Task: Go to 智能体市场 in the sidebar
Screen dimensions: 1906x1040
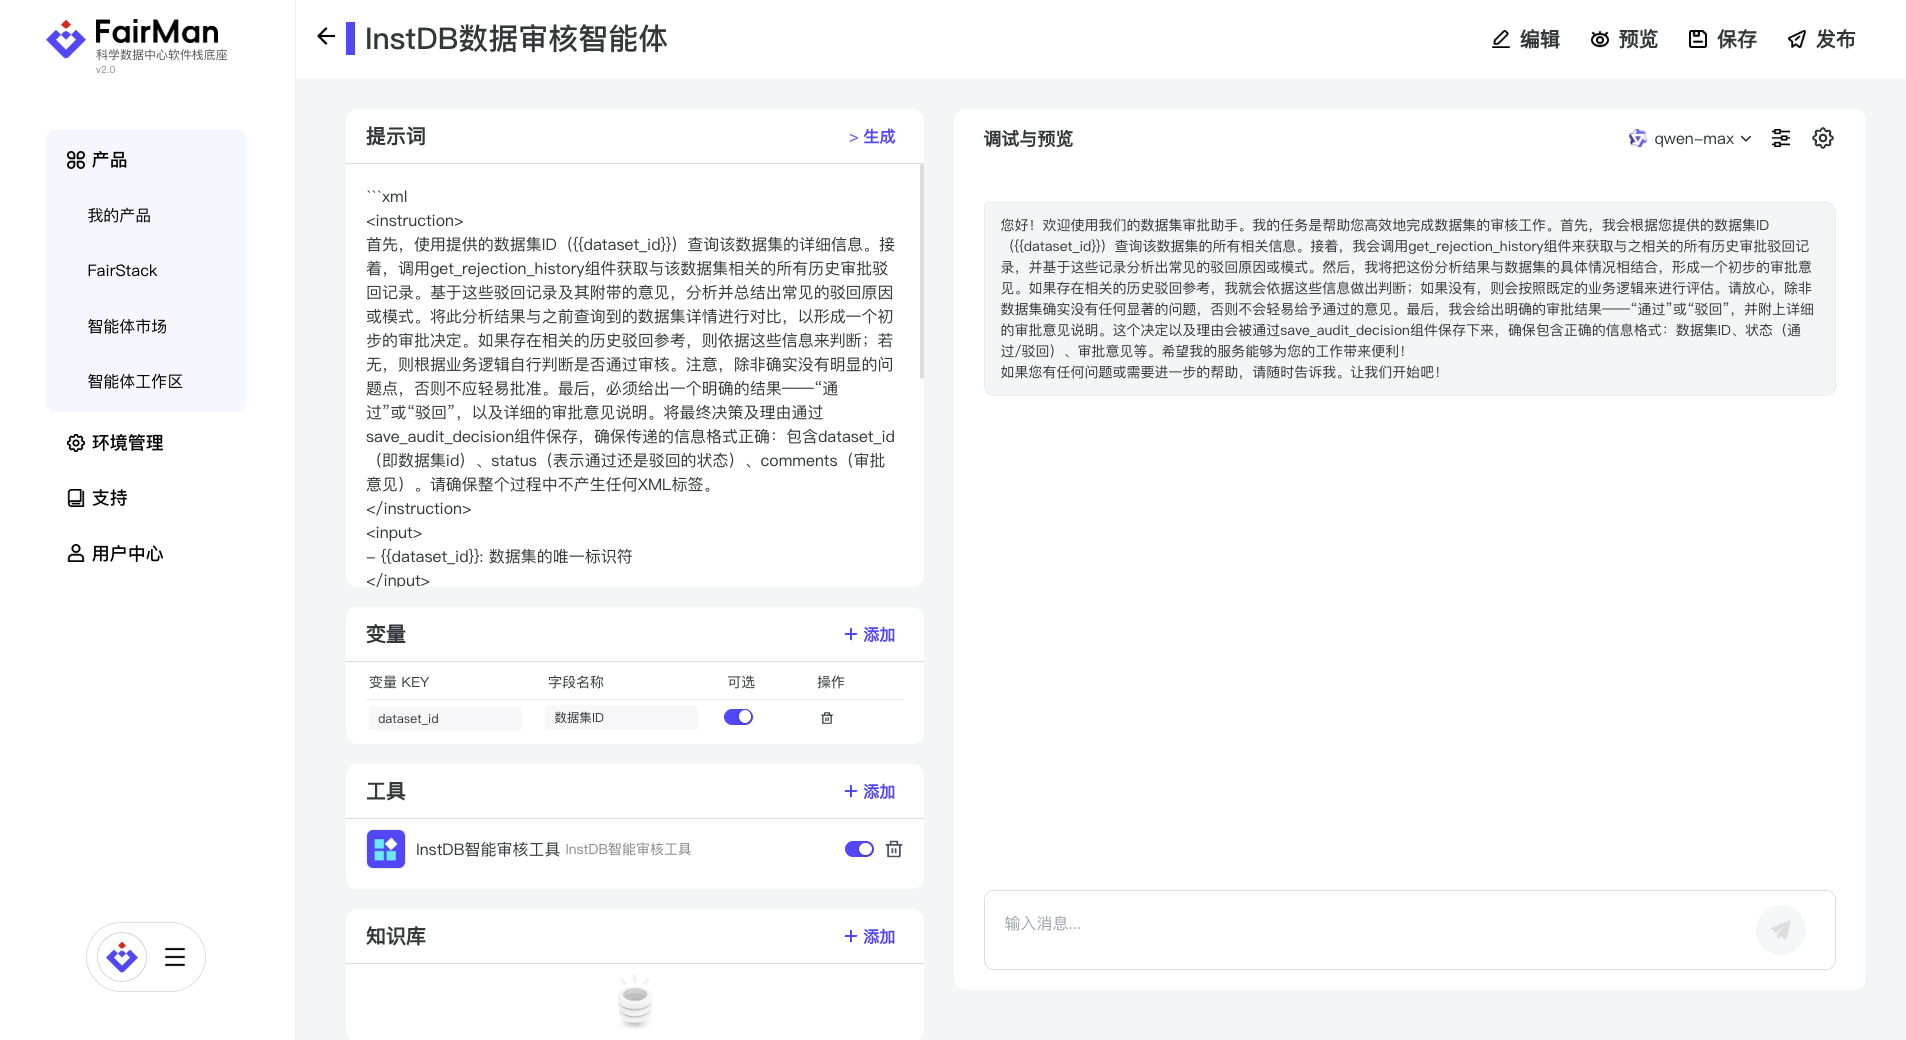Action: tap(127, 326)
